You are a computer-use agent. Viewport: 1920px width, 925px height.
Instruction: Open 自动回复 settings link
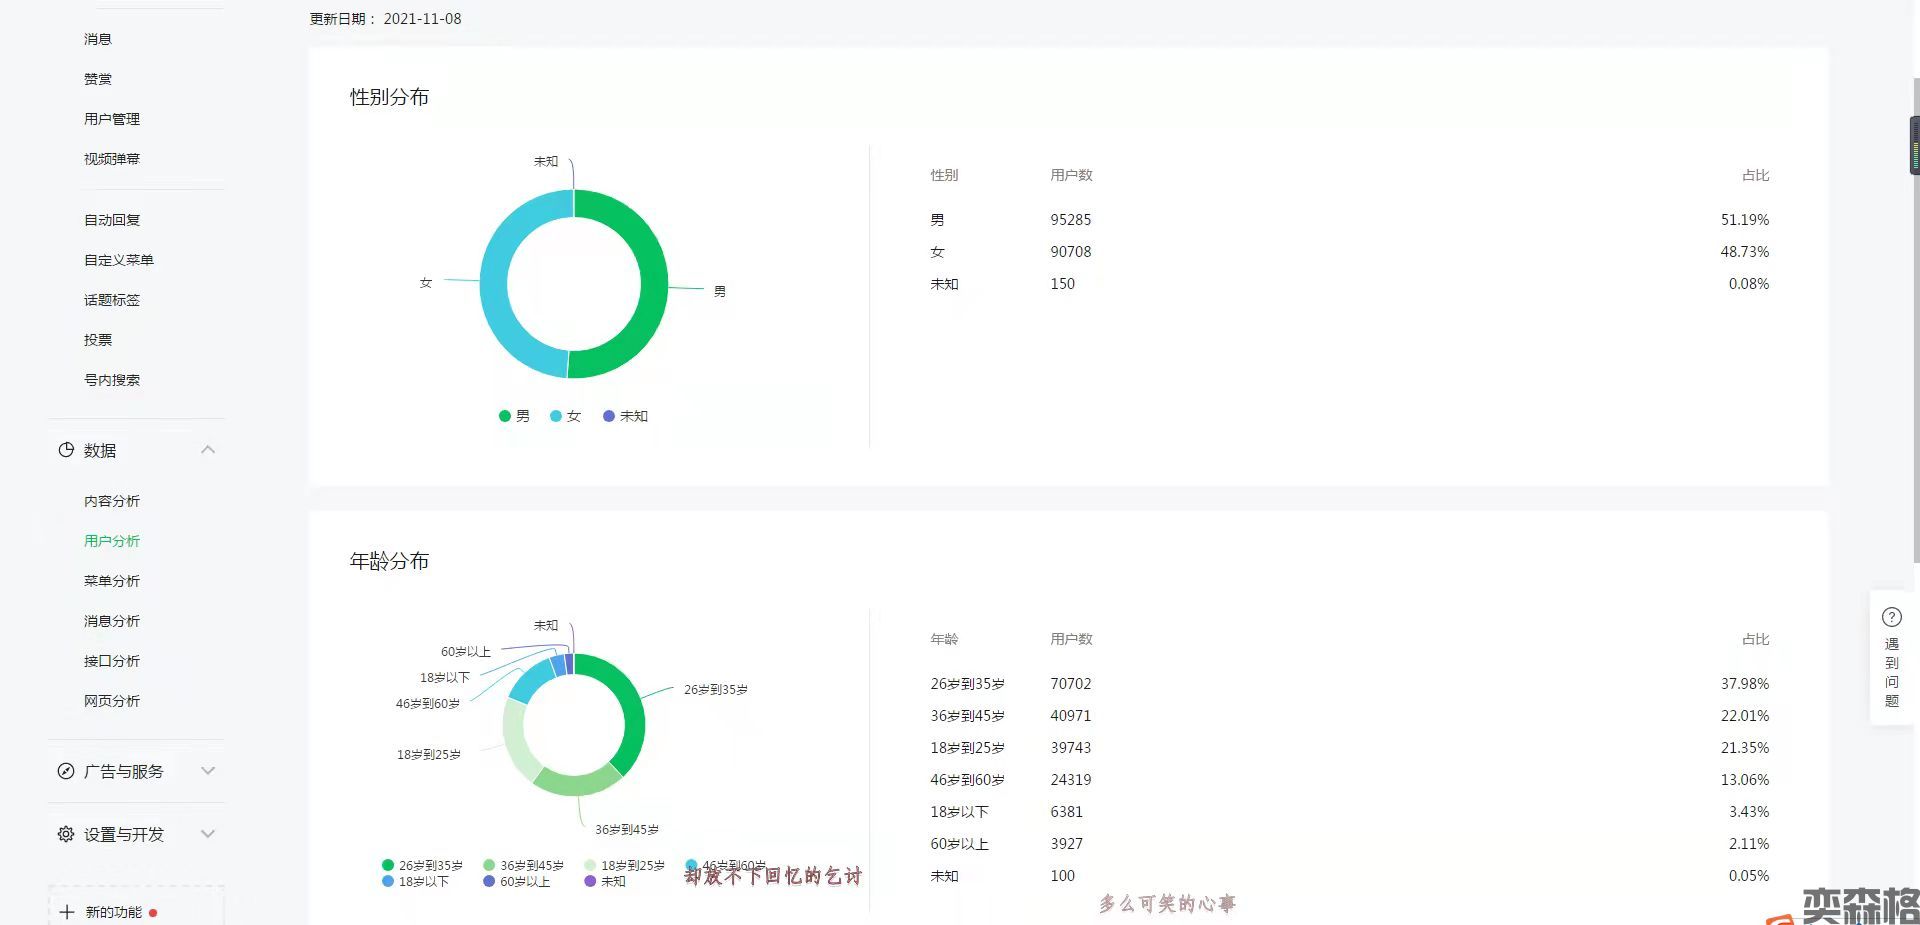pos(112,220)
